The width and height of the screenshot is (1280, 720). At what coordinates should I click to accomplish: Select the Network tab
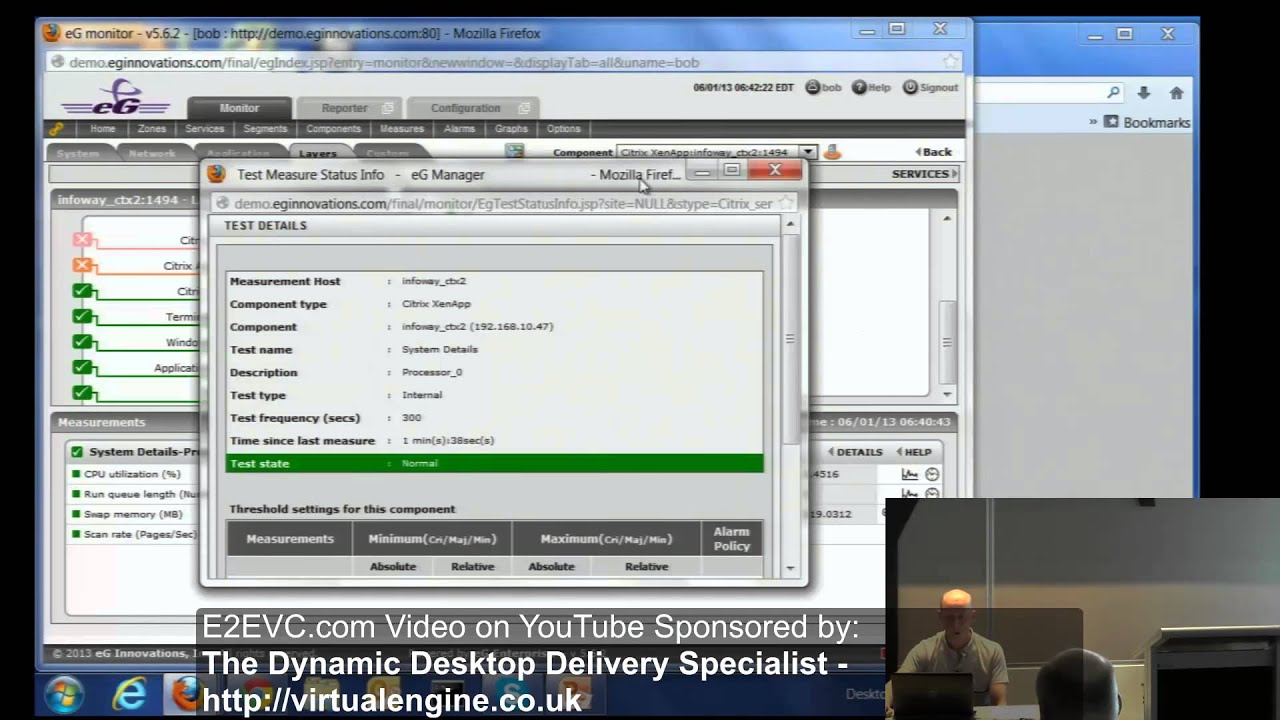pyautogui.click(x=152, y=153)
